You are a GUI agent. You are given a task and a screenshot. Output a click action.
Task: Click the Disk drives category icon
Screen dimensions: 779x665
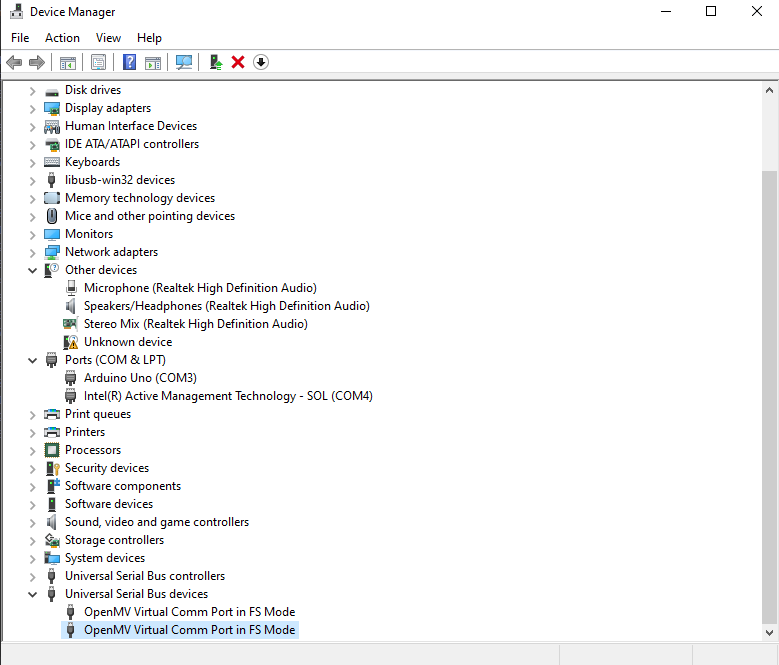tap(52, 91)
